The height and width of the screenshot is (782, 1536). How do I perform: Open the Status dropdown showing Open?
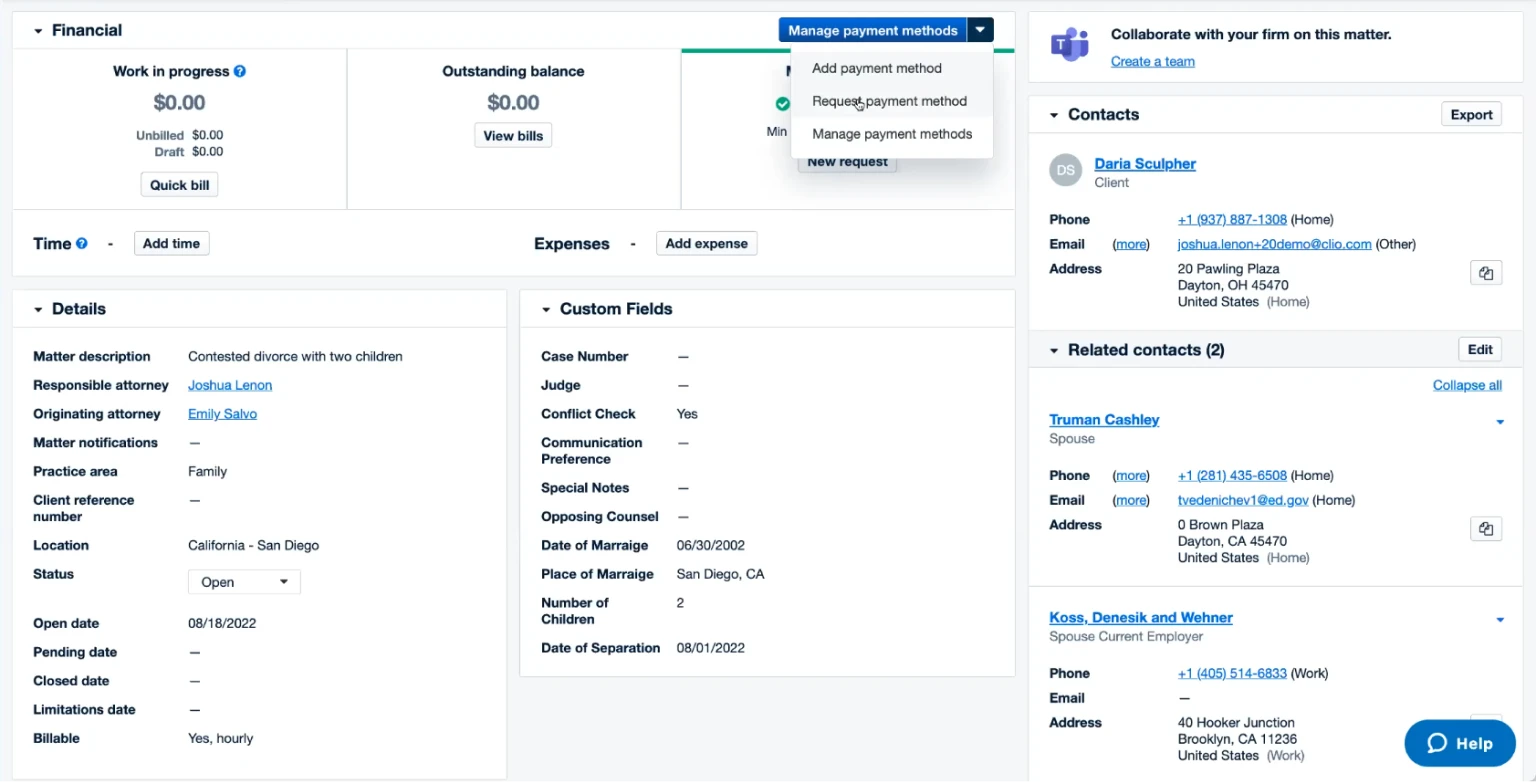coord(244,581)
